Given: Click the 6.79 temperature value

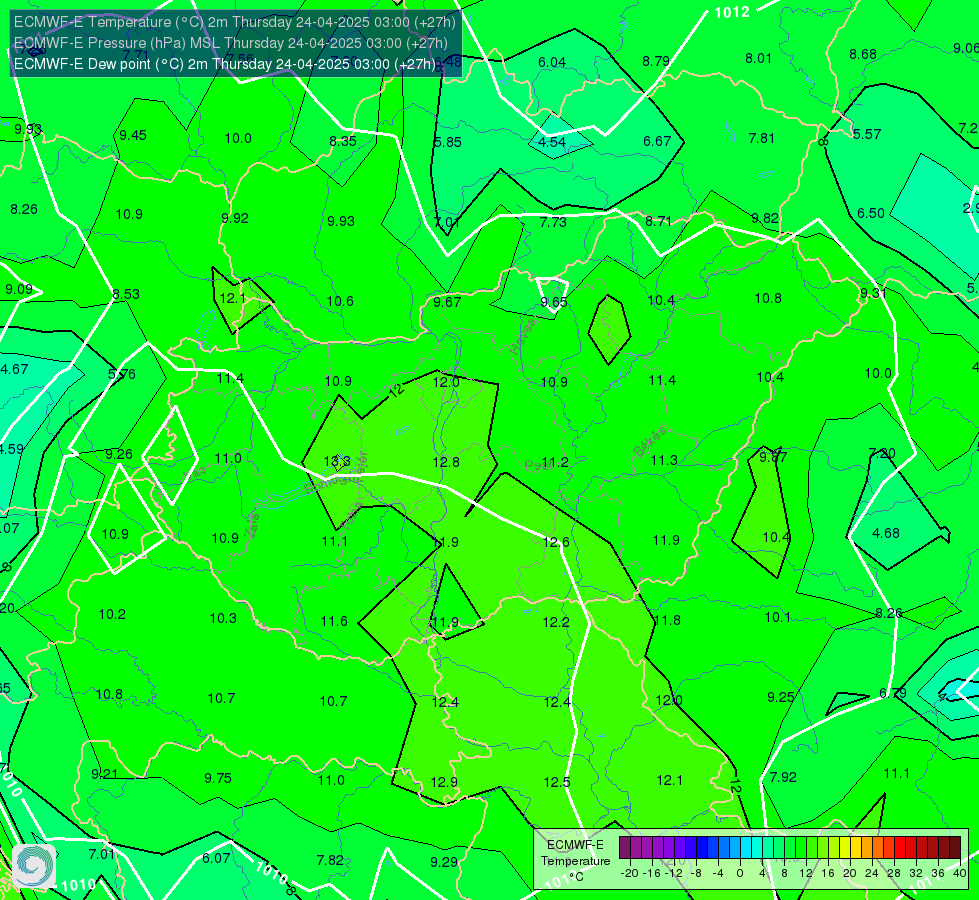Looking at the screenshot, I should pyautogui.click(x=893, y=694).
